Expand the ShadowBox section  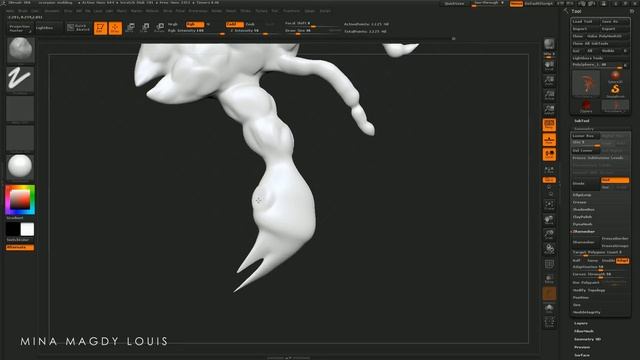[x=584, y=210]
